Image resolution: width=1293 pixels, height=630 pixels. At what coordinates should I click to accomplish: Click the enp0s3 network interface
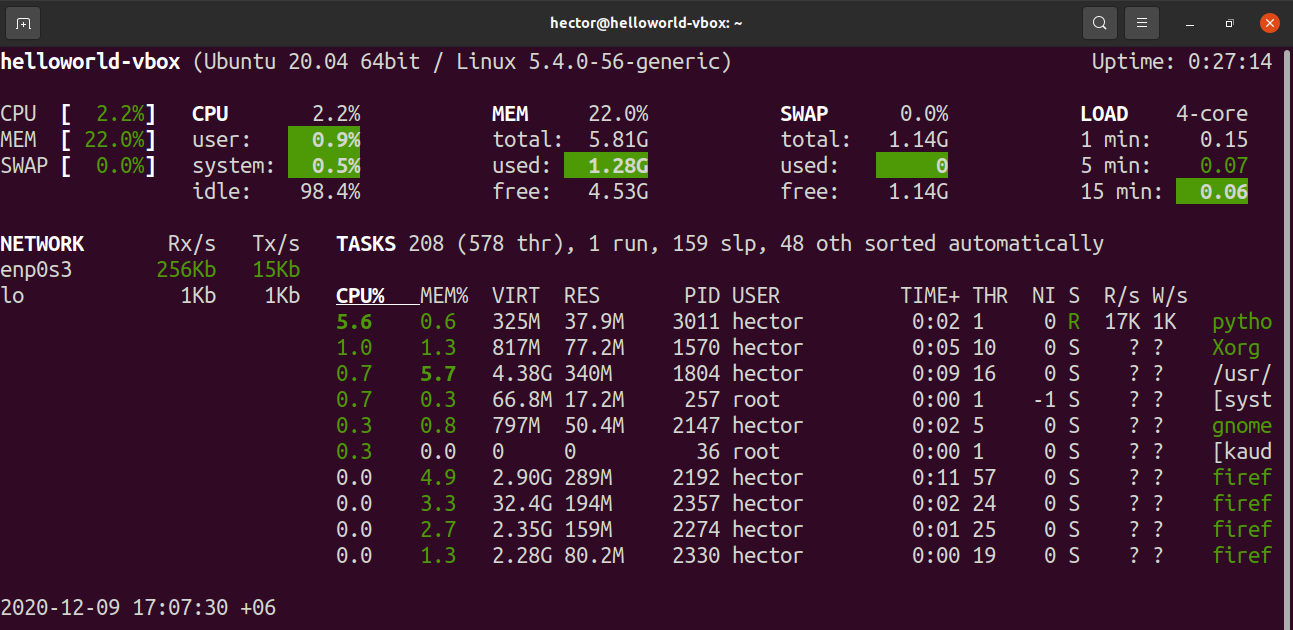point(36,270)
